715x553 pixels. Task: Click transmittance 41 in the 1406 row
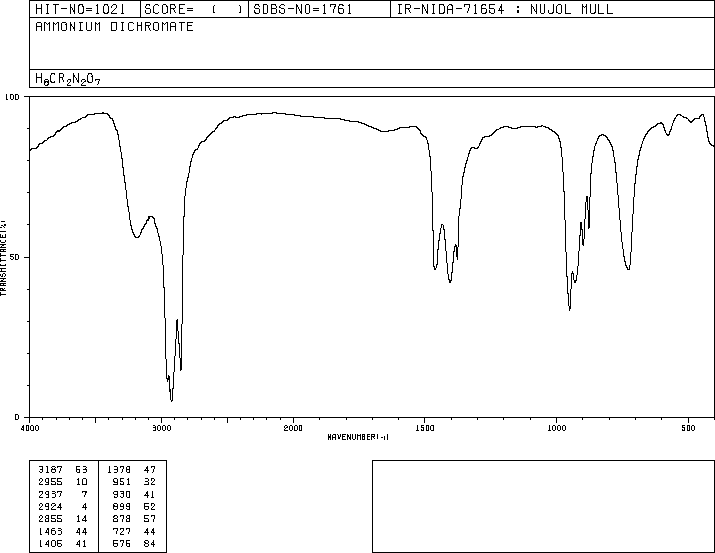point(81,544)
